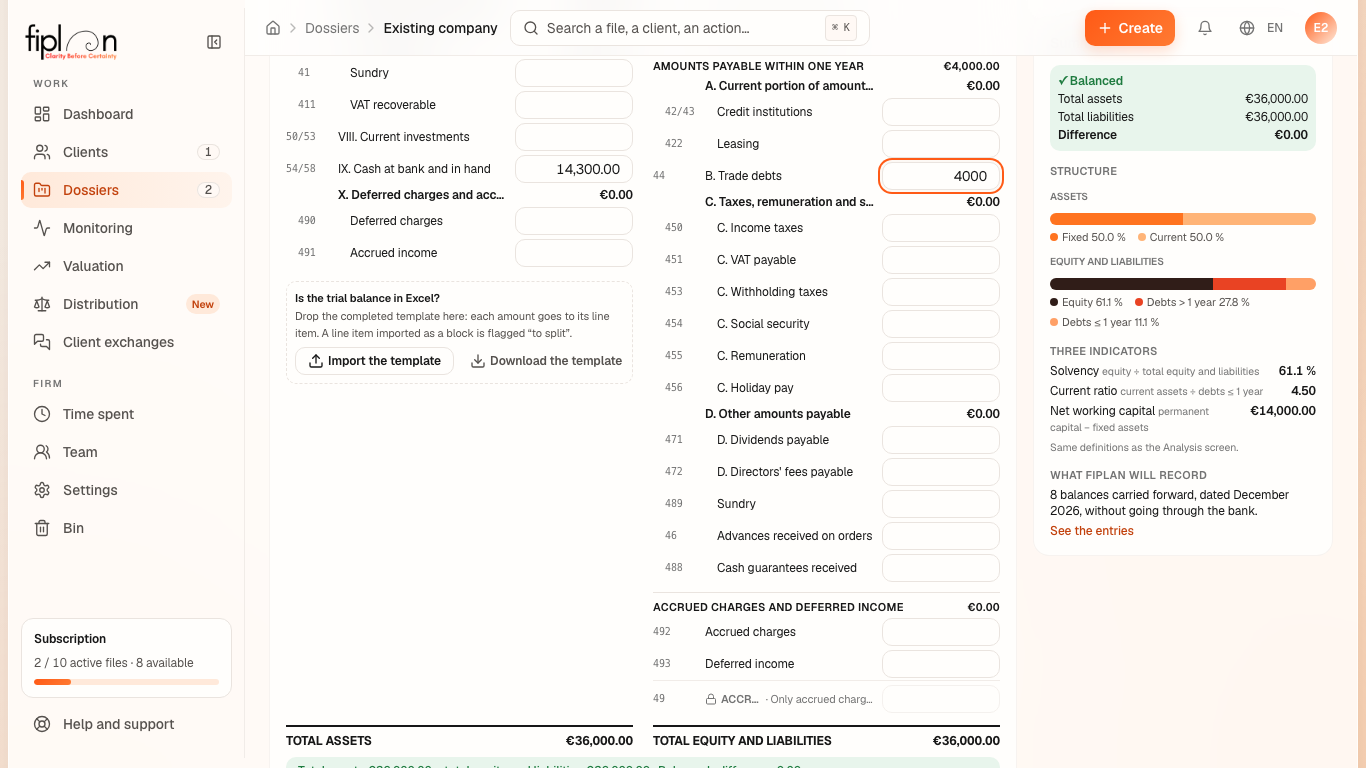Go to home breadcrumb icon

(273, 28)
